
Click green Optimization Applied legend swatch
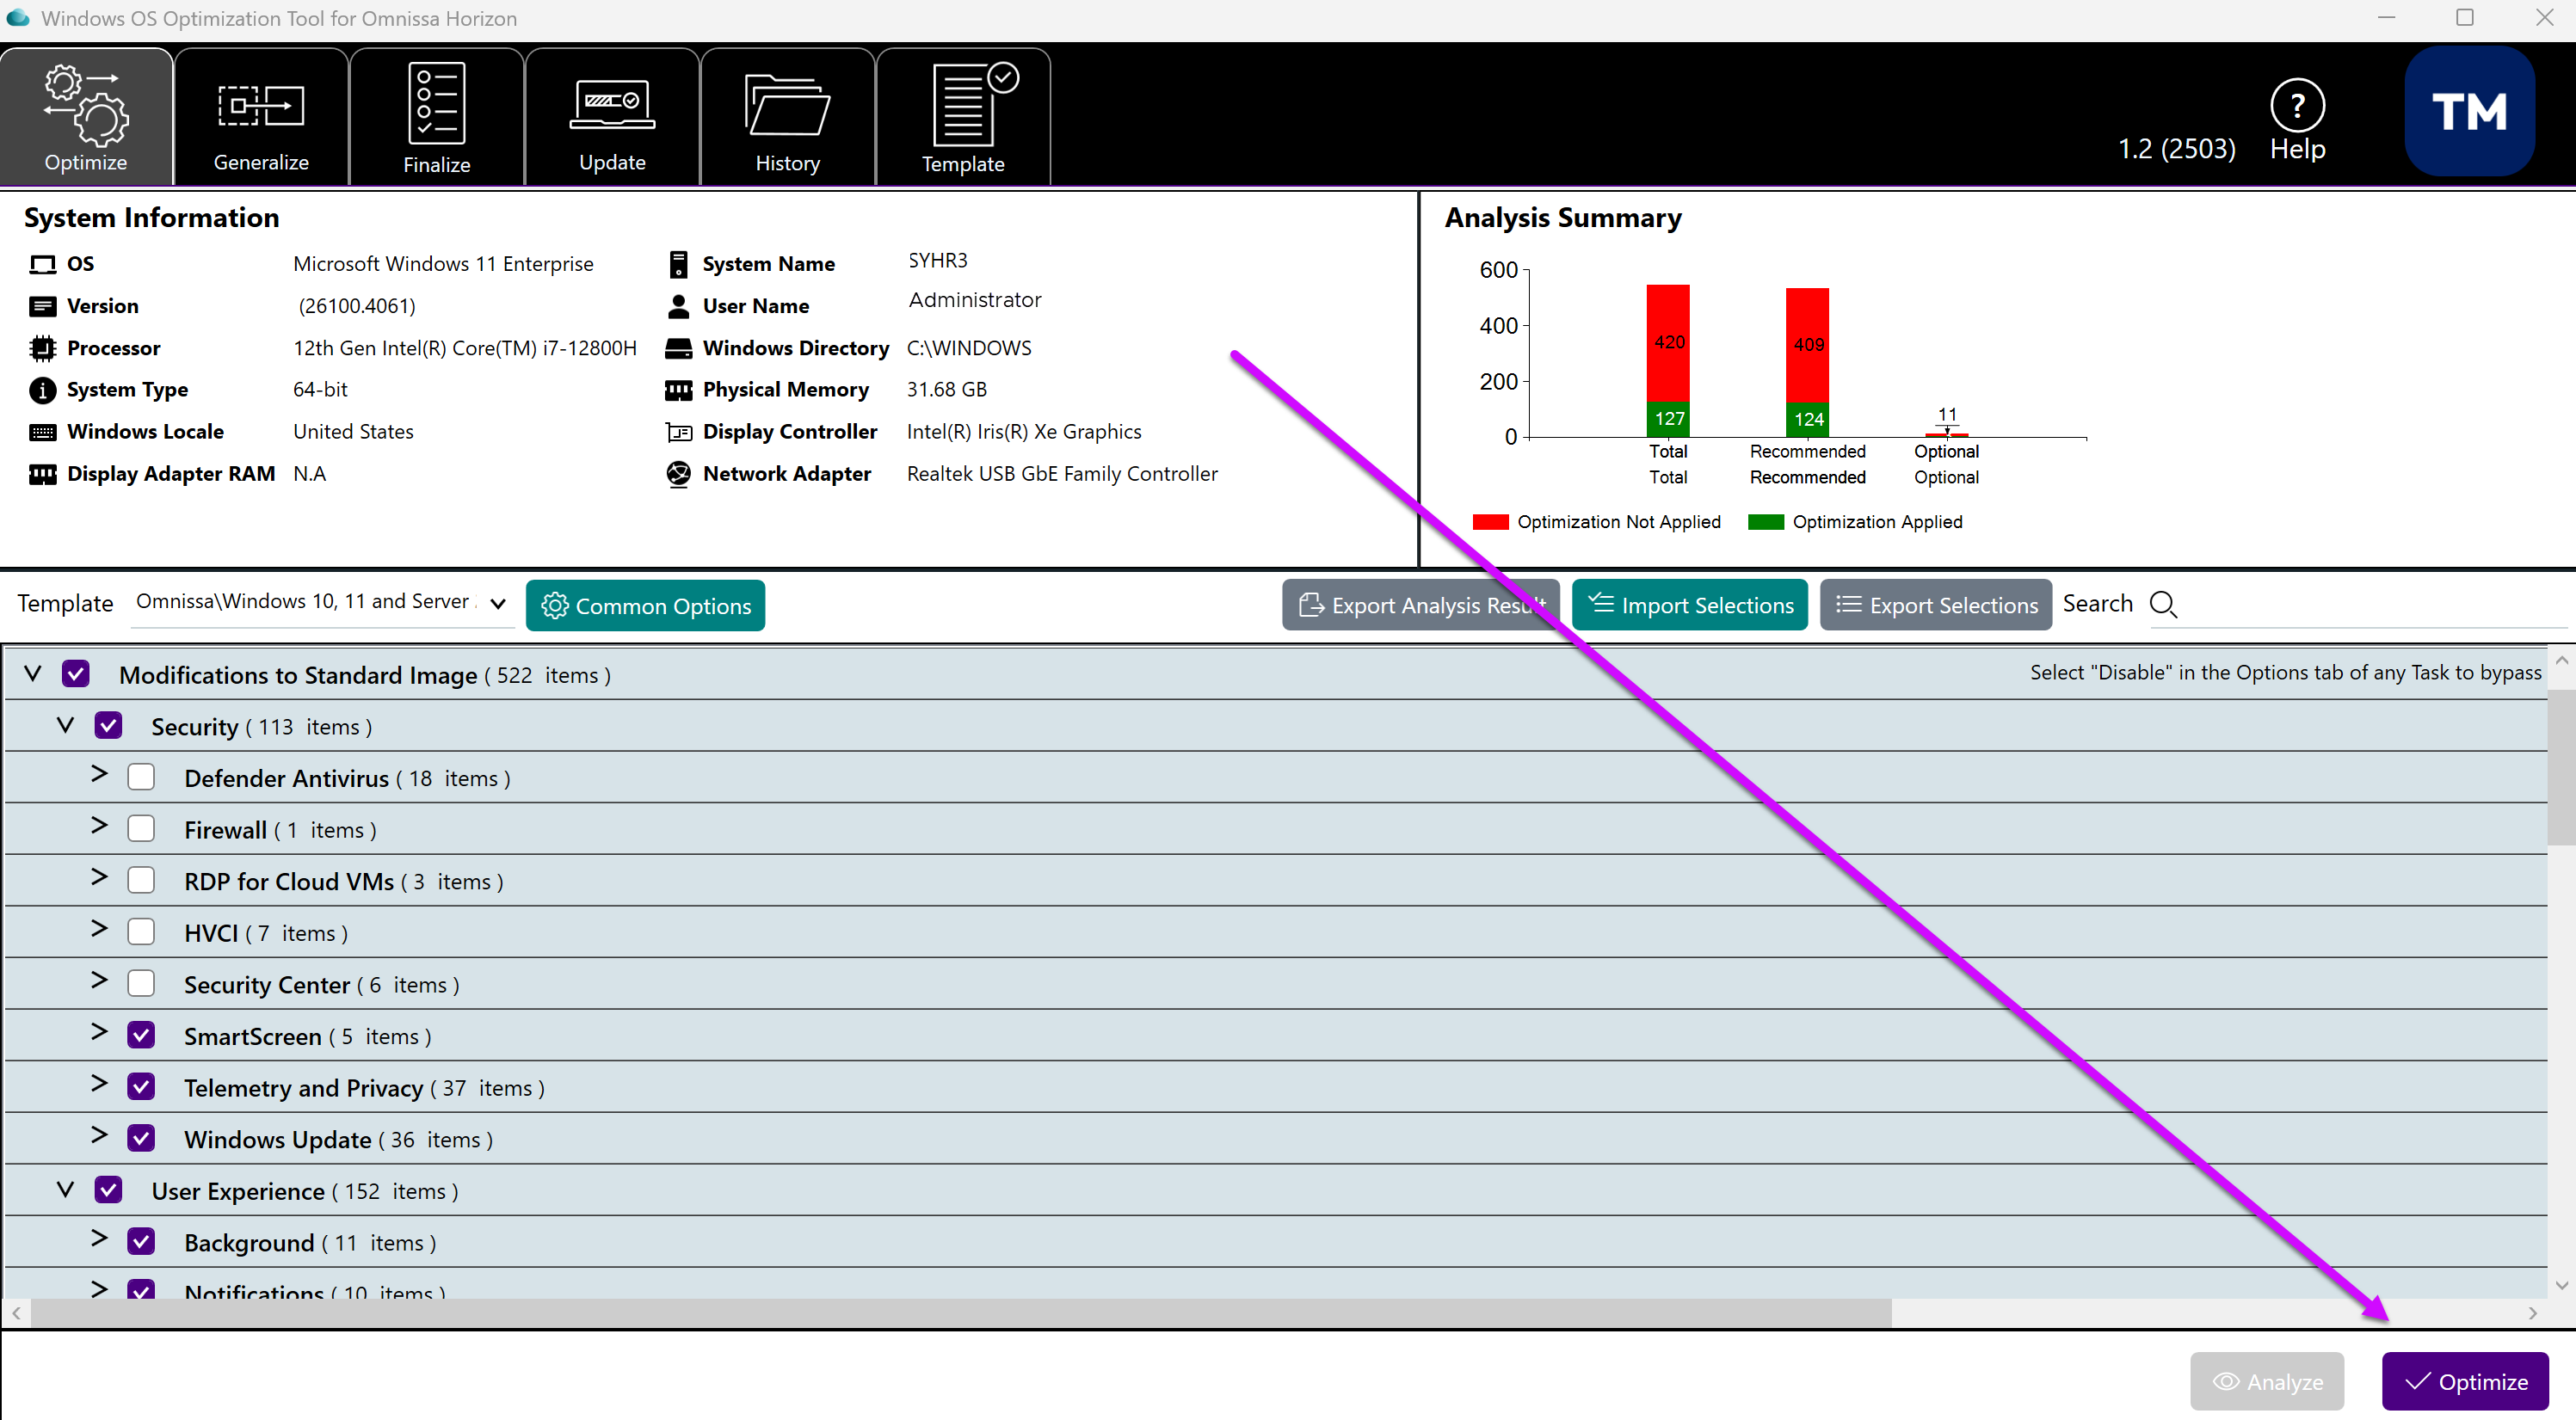coord(1766,522)
